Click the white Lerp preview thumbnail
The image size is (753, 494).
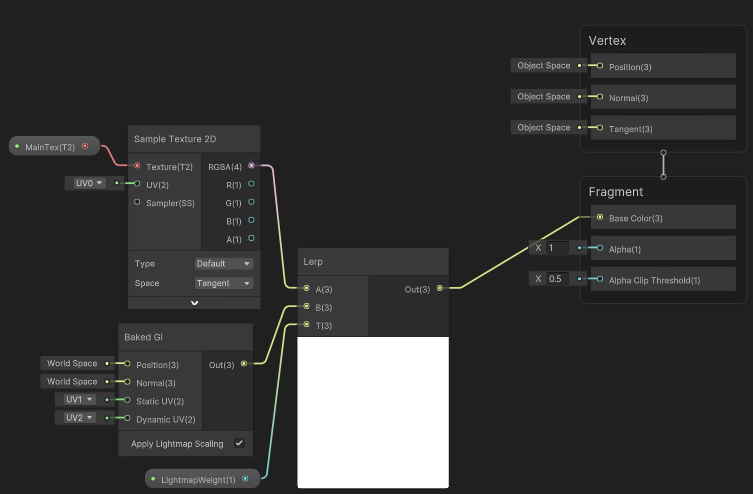tap(373, 411)
